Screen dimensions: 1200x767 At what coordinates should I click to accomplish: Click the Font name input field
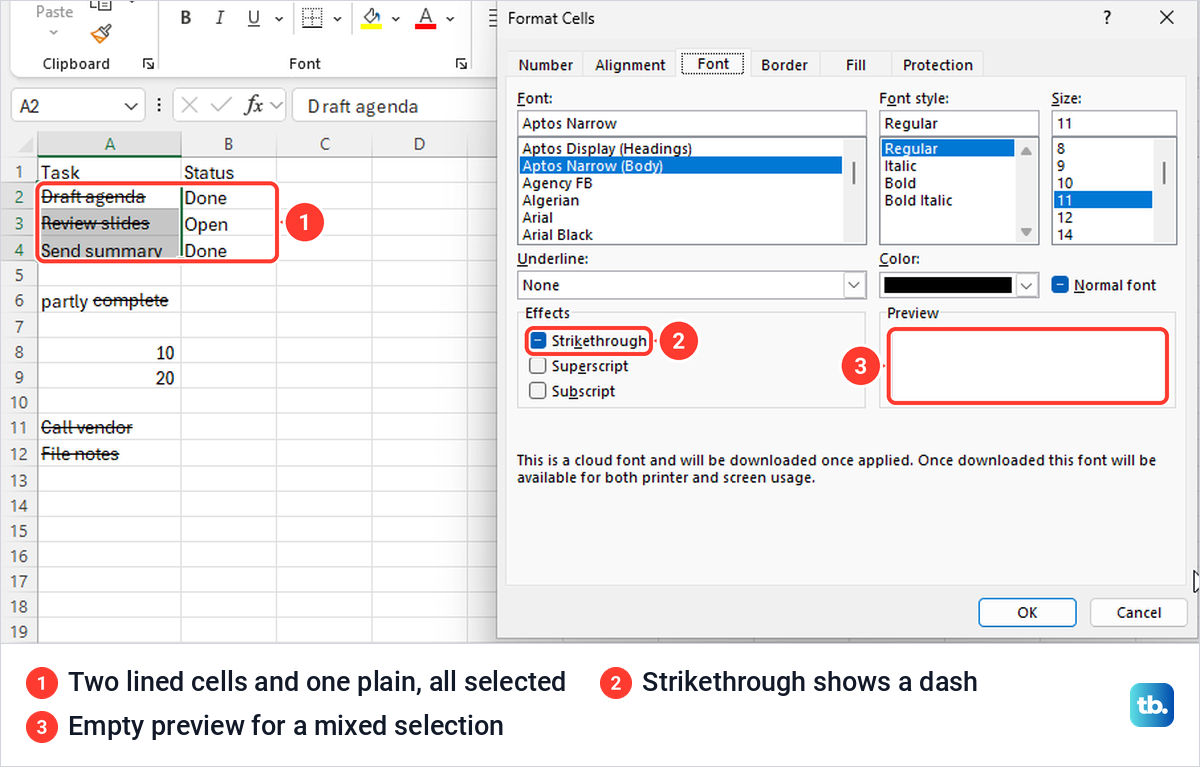click(x=691, y=123)
